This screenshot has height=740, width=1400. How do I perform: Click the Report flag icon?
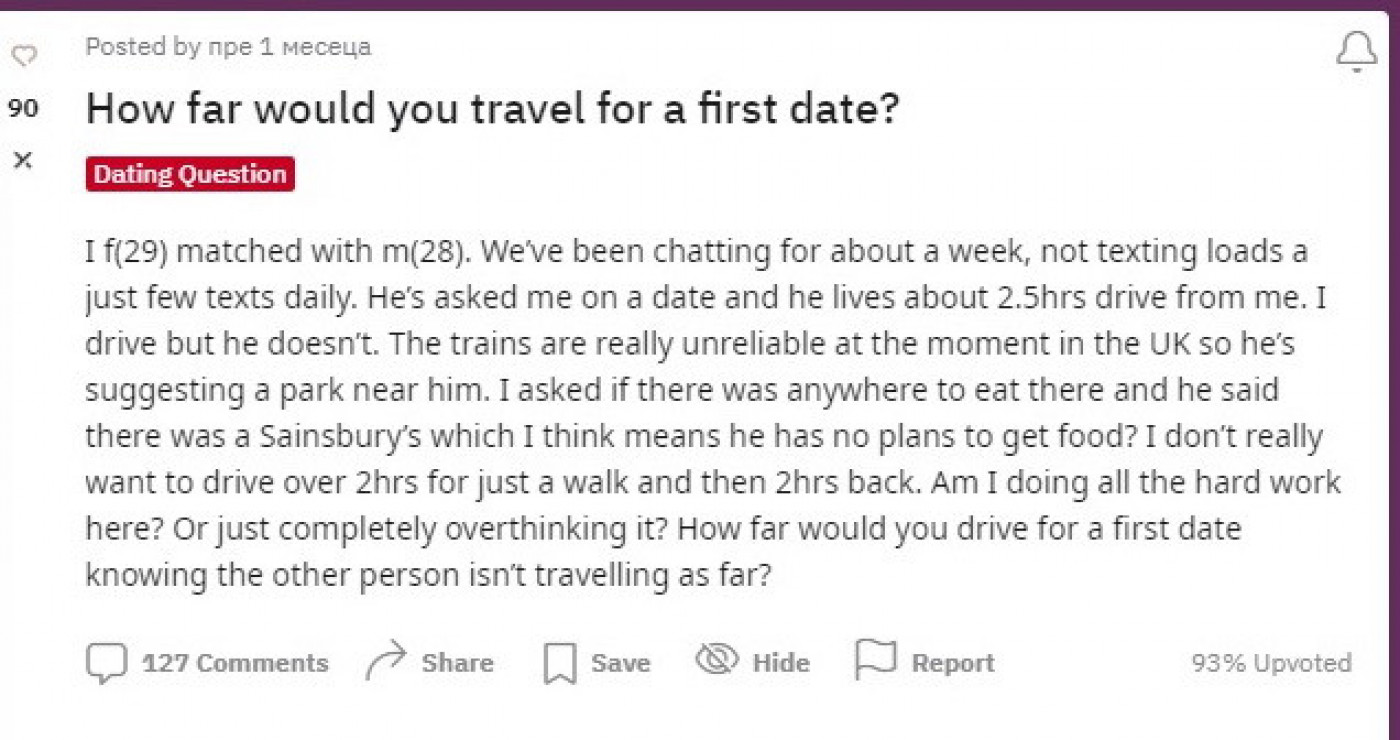point(875,661)
